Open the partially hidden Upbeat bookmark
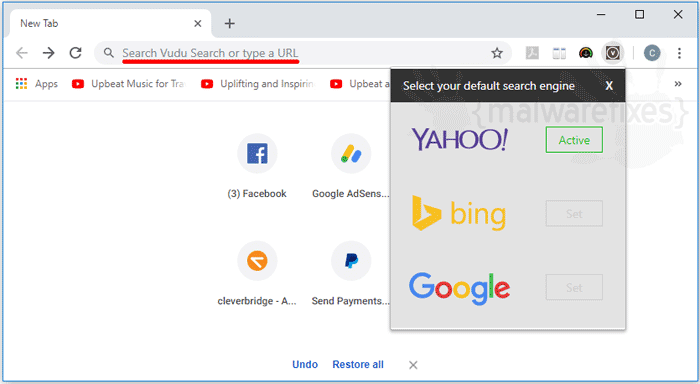The image size is (700, 384). pyautogui.click(x=360, y=83)
